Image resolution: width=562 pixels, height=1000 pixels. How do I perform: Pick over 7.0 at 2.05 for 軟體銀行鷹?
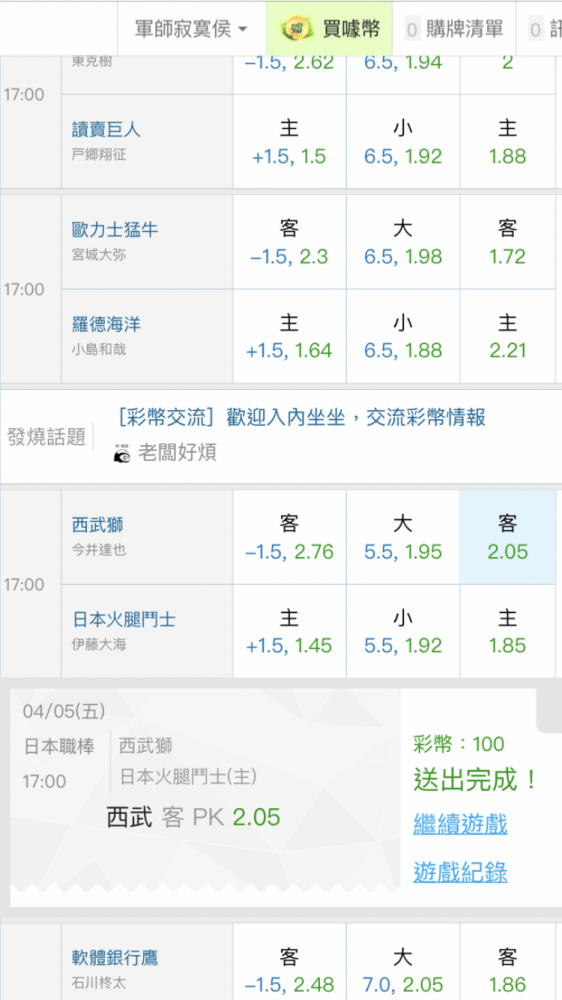point(403,969)
